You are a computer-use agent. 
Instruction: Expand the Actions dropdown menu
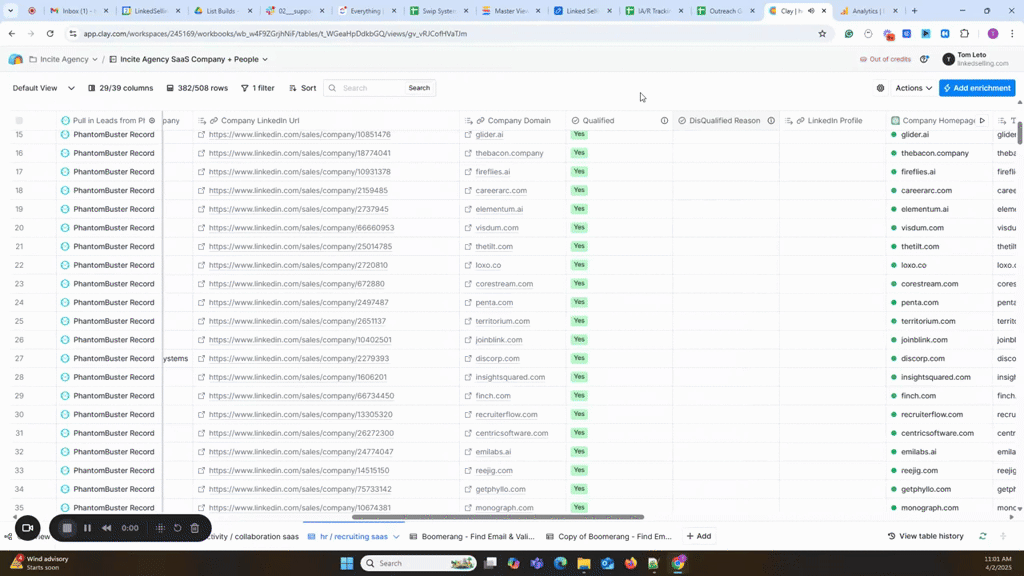coord(913,88)
